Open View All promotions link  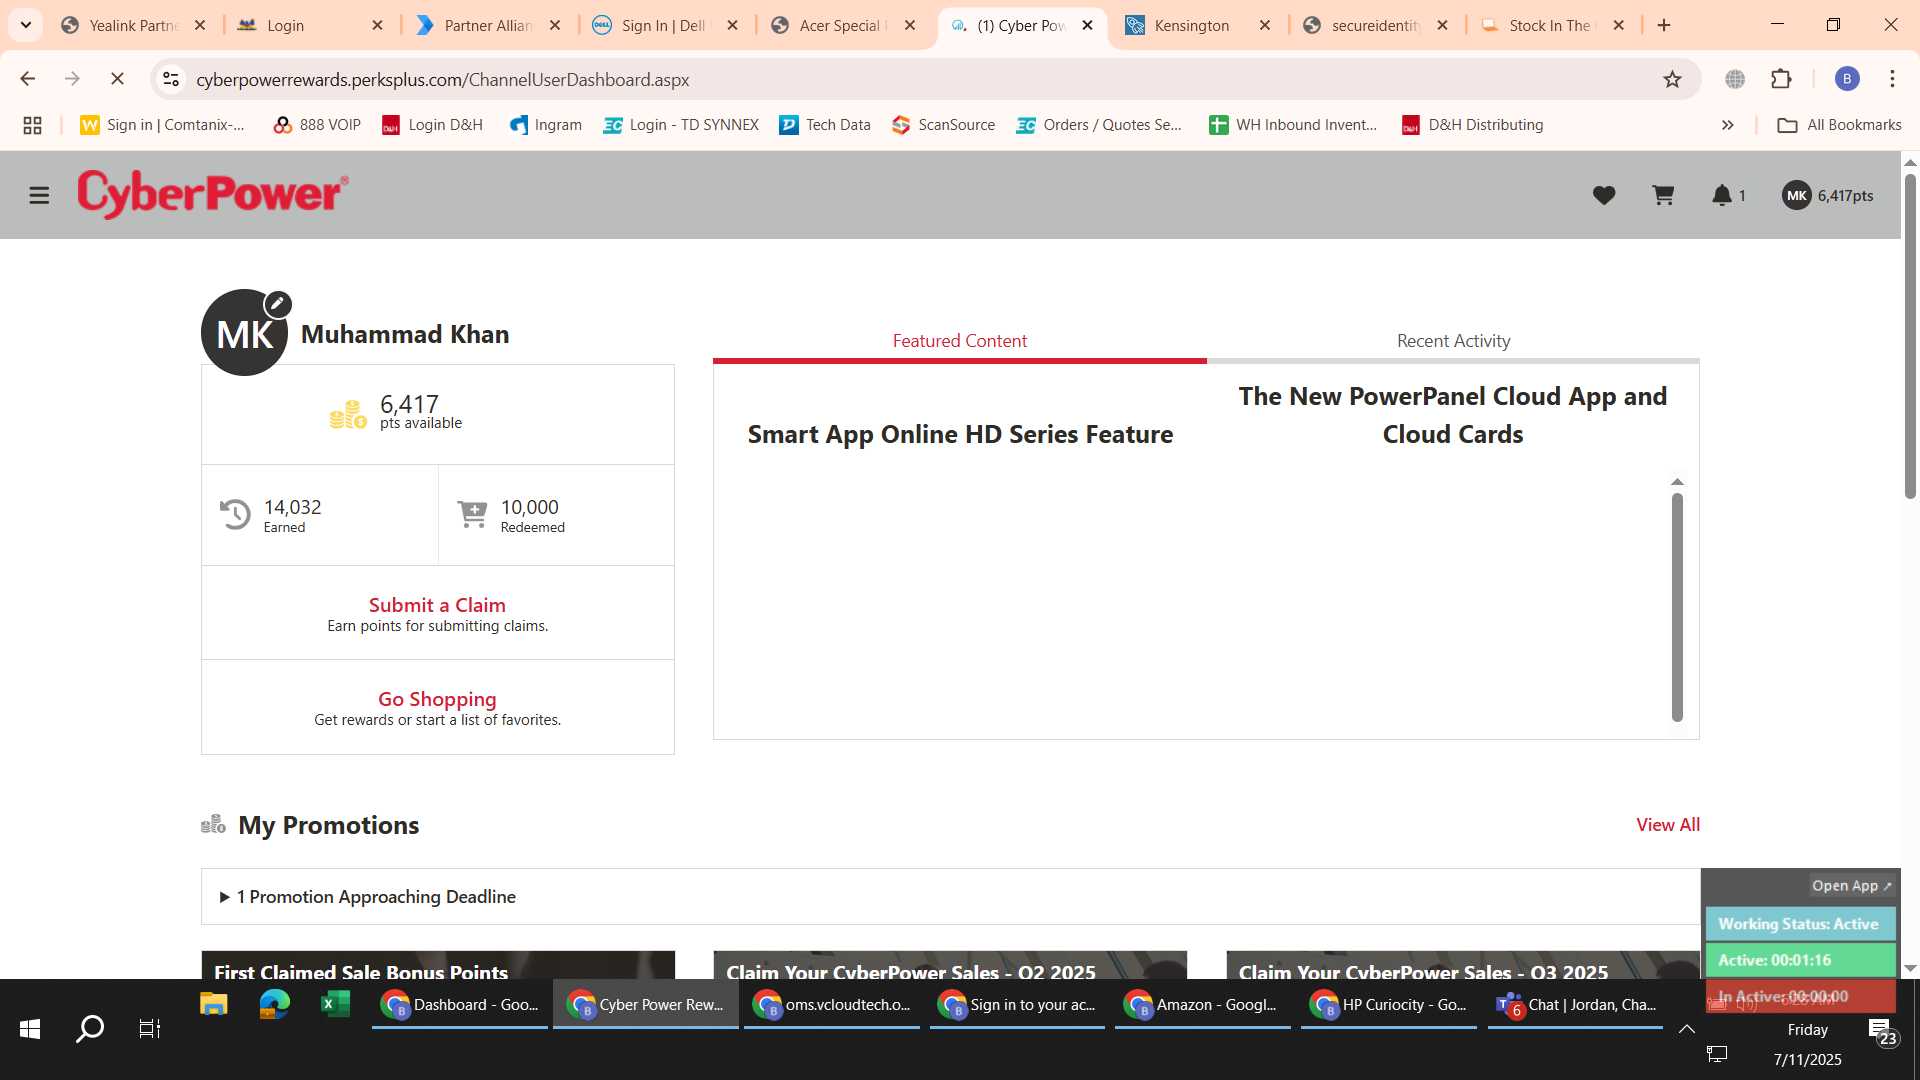(x=1668, y=825)
